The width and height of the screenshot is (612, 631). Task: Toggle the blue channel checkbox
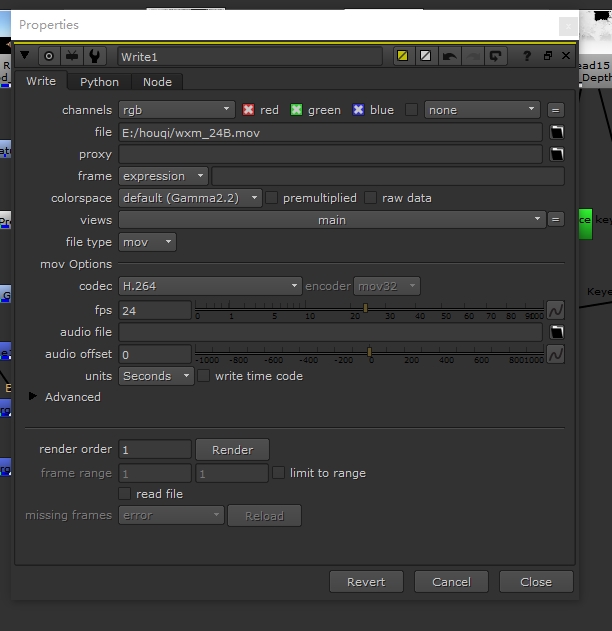click(x=358, y=110)
